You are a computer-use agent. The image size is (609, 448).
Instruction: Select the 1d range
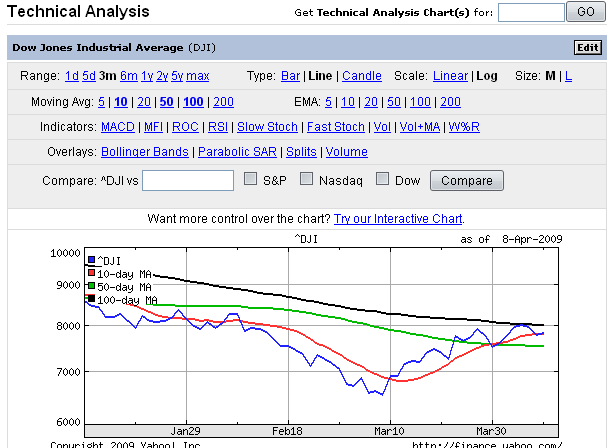(x=72, y=76)
